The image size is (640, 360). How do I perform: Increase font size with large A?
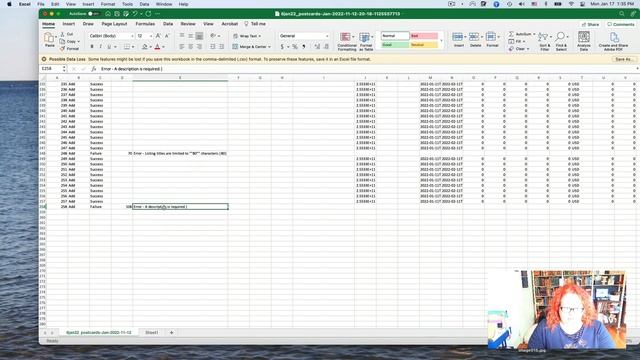pyautogui.click(x=158, y=36)
